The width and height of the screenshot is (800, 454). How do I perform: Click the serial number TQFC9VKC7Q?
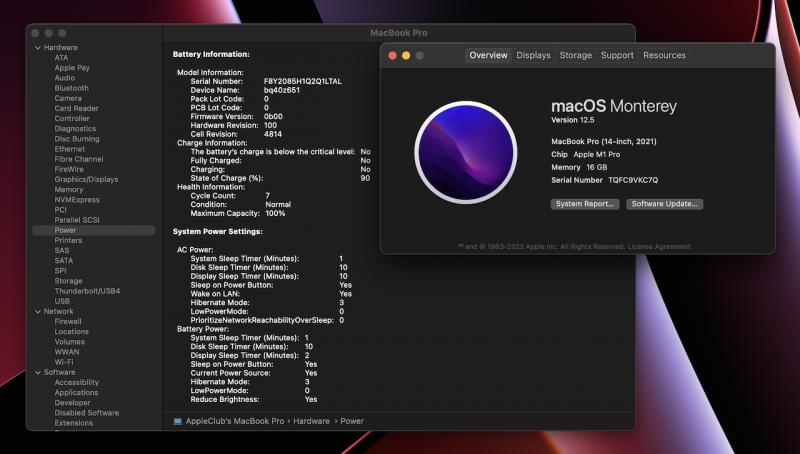(x=633, y=180)
